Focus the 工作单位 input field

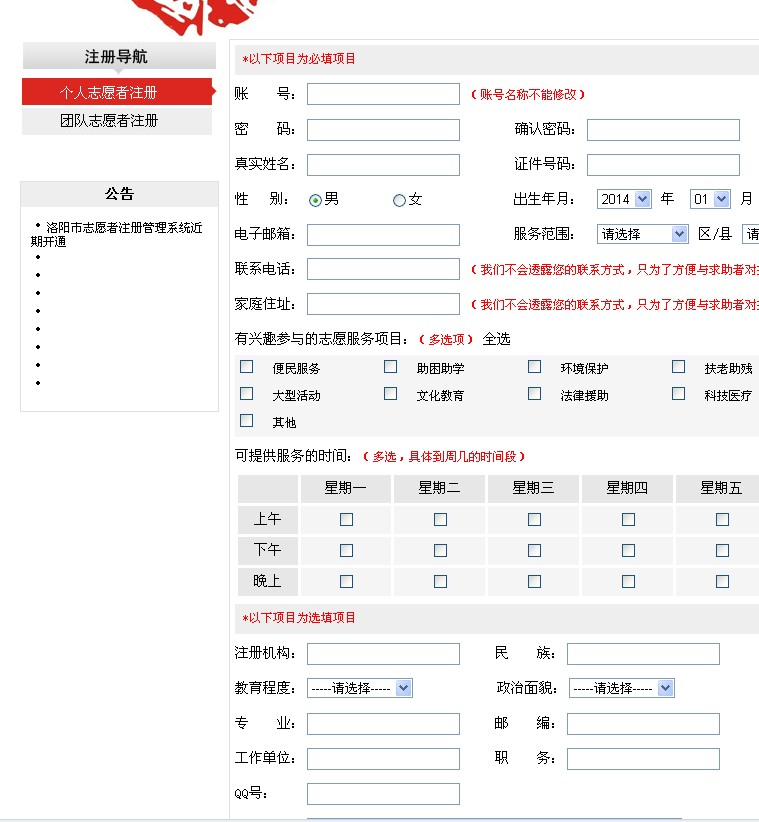tap(383, 759)
